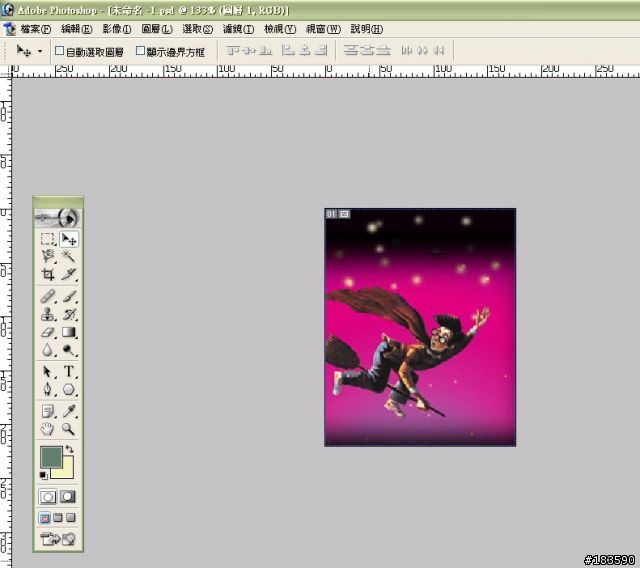Select the Eraser tool
Image resolution: width=640 pixels, height=568 pixels.
pyautogui.click(x=48, y=332)
